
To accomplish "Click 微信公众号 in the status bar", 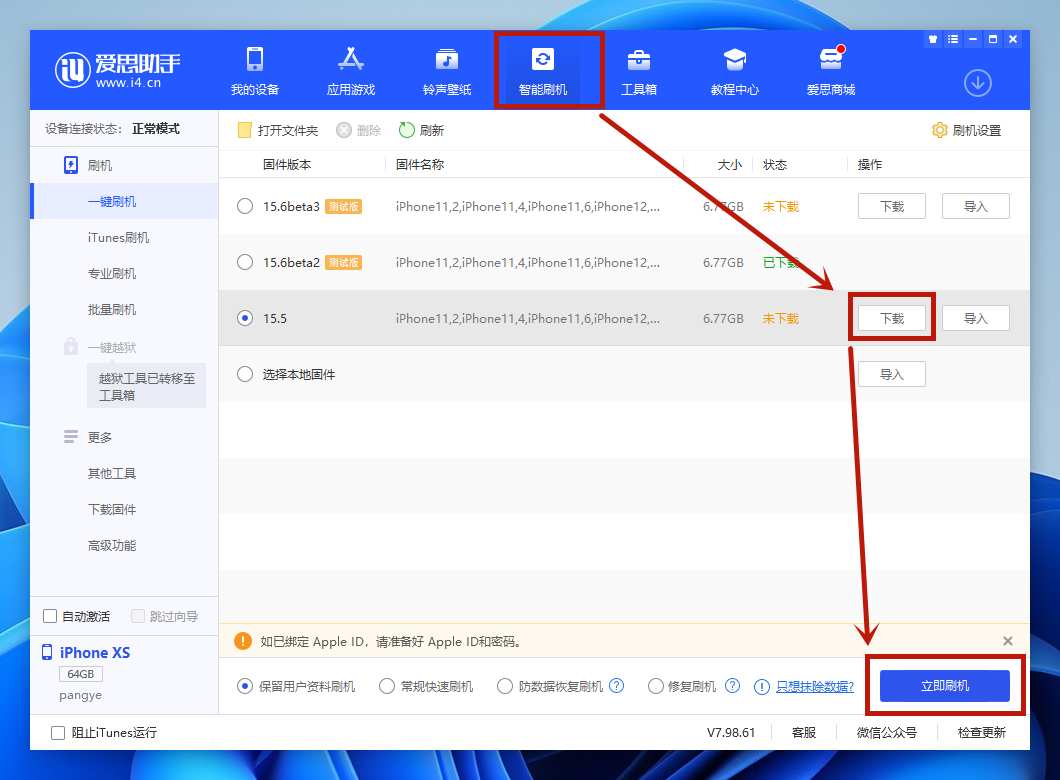I will [x=886, y=732].
